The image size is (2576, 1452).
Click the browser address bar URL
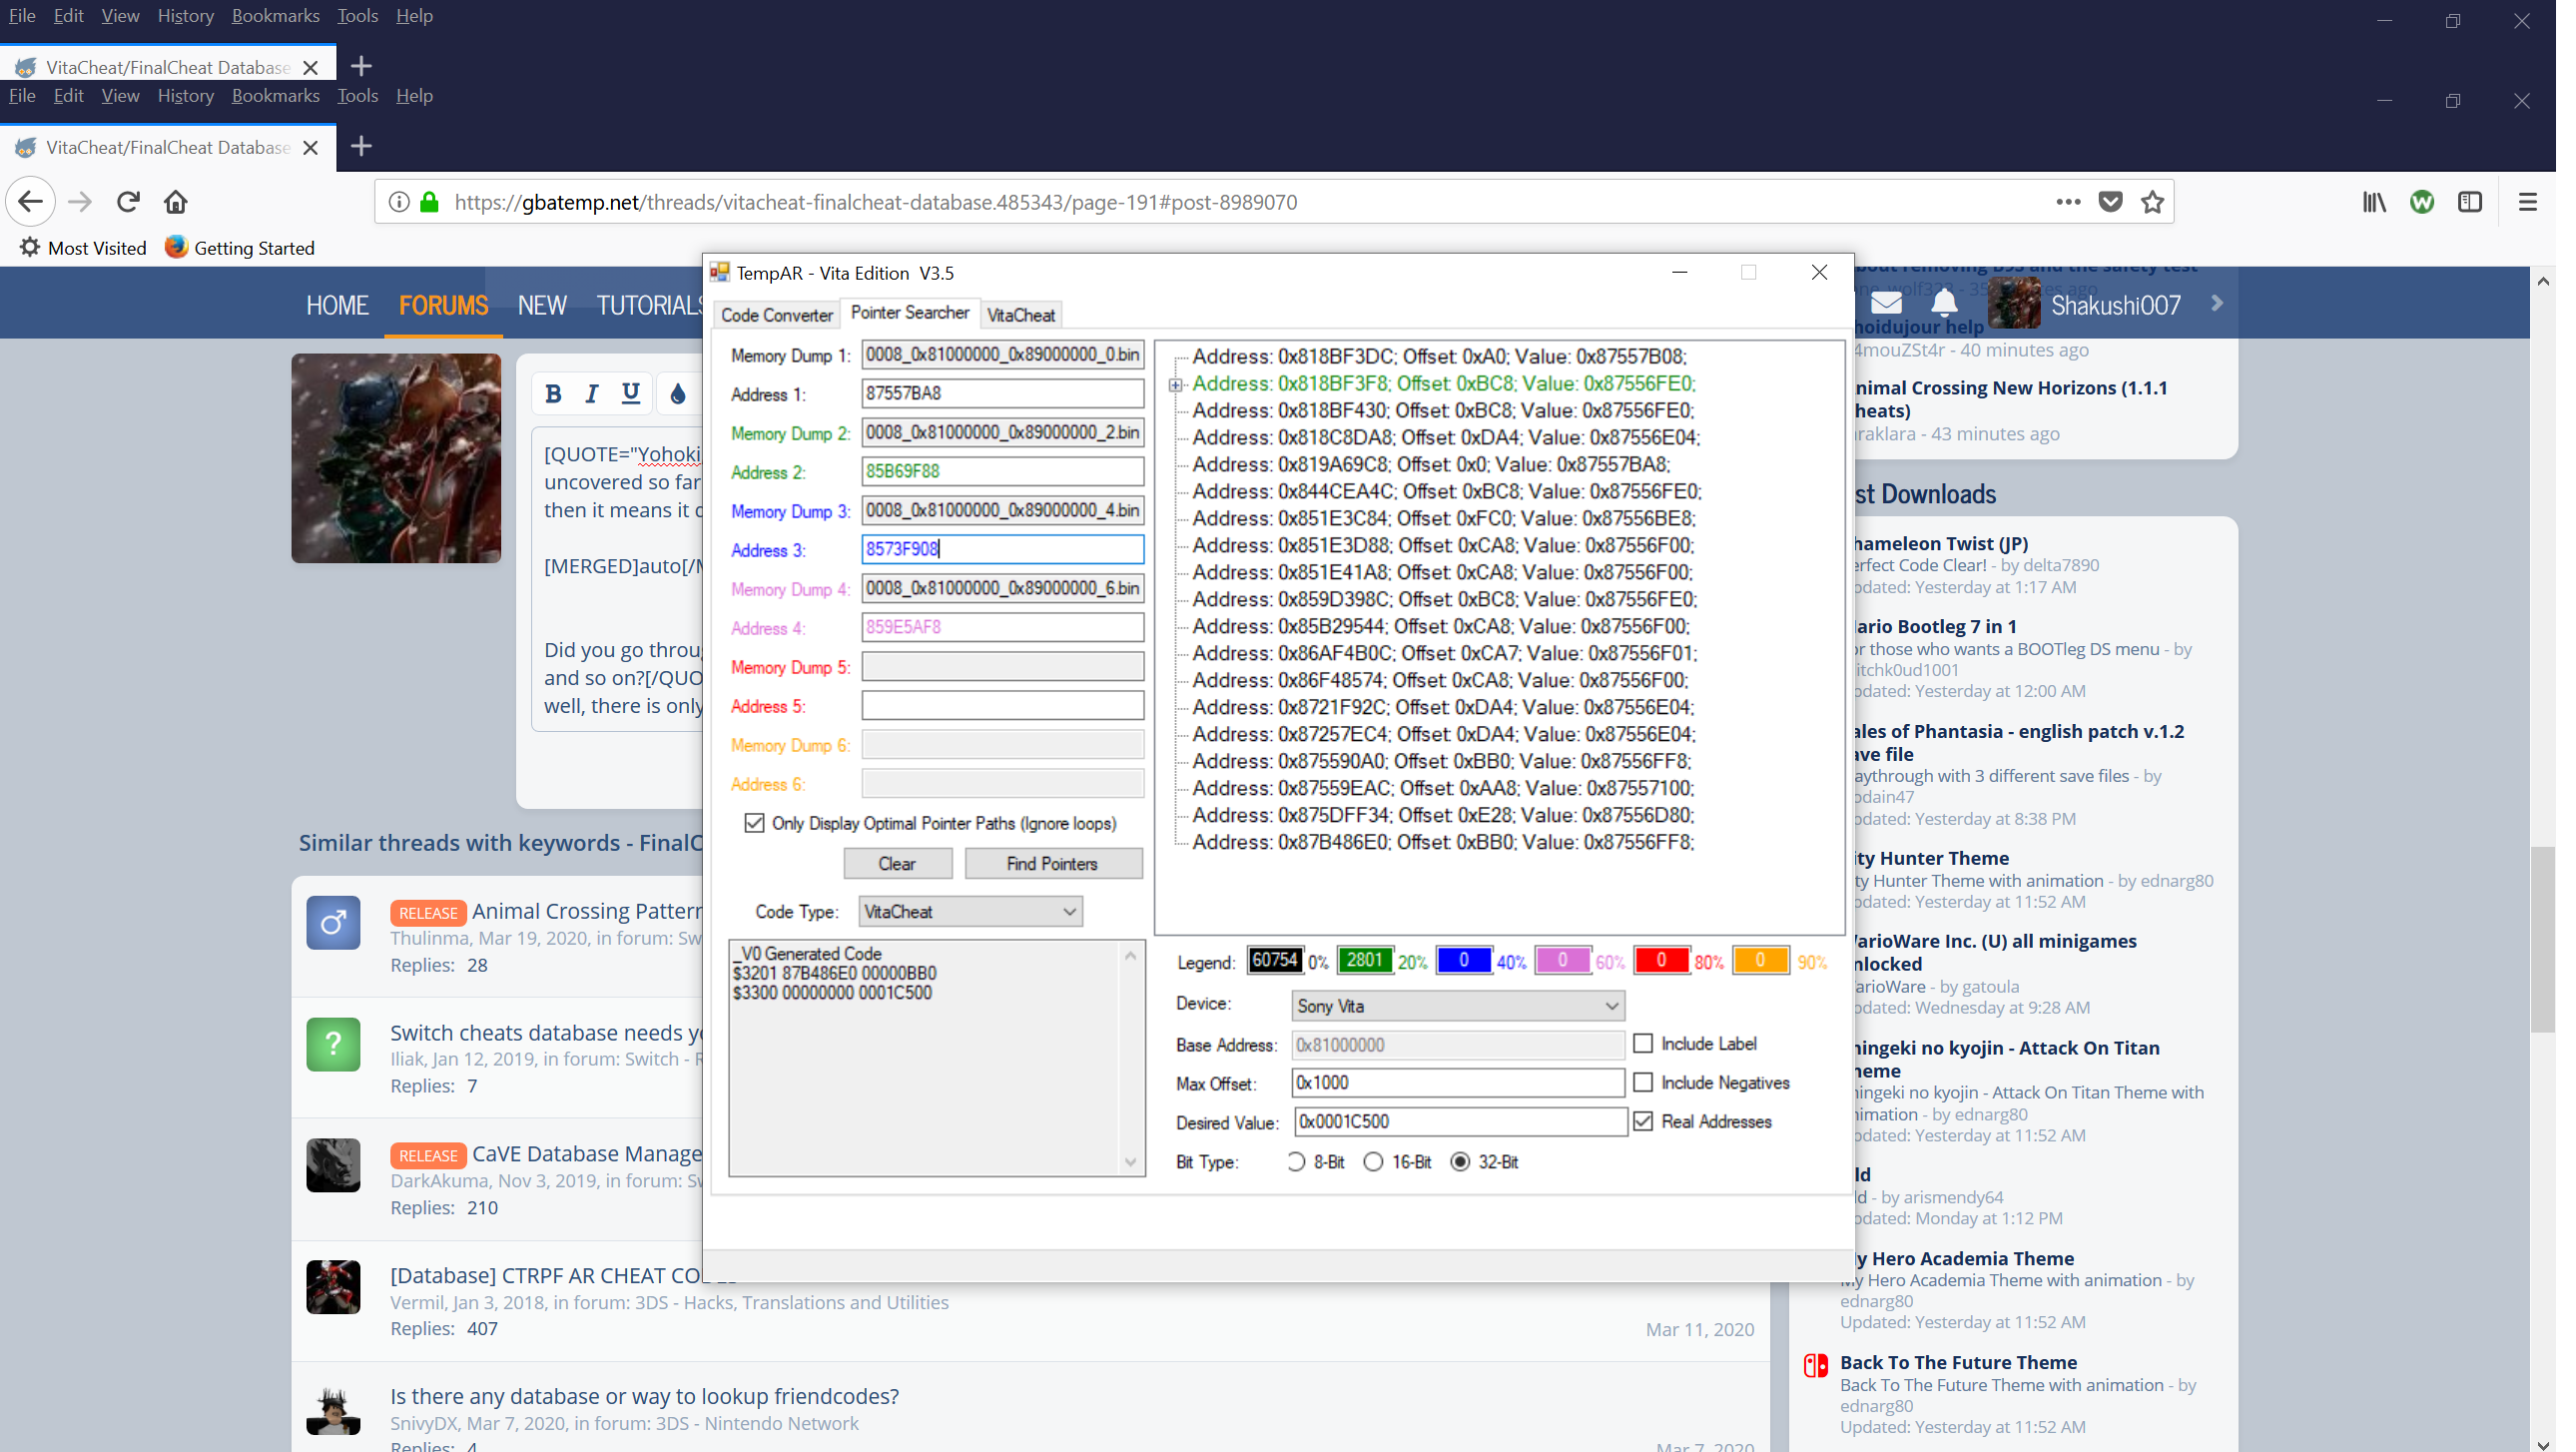pyautogui.click(x=875, y=202)
